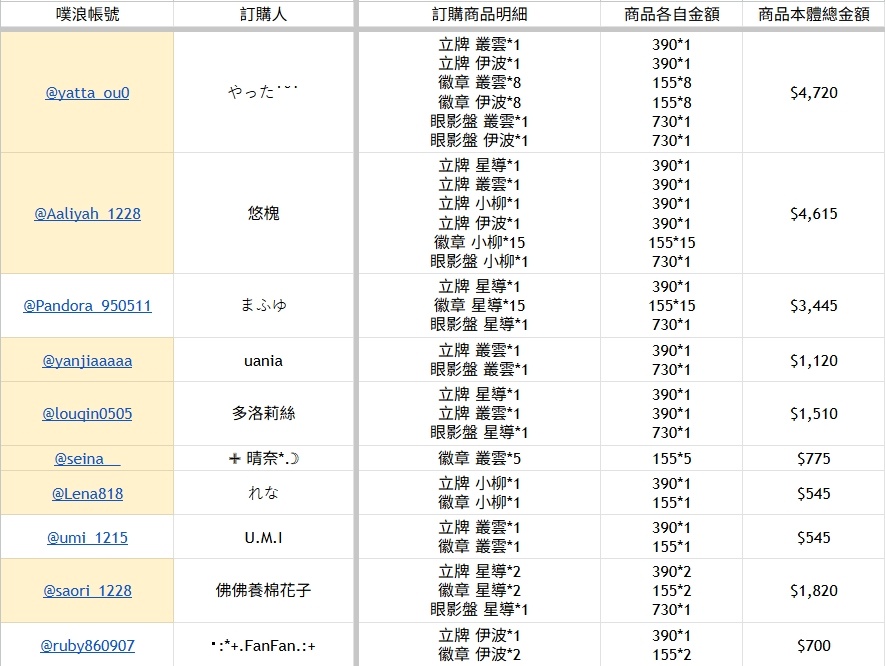
Task: Select the 噗浪帳號 column header
Action: pyautogui.click(x=87, y=14)
